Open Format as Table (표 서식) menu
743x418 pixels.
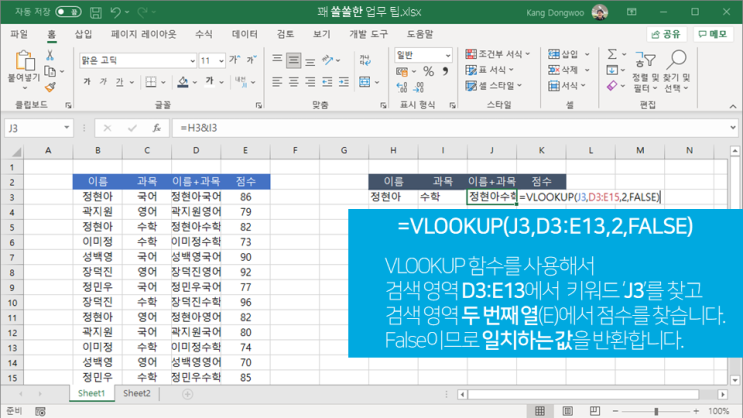490,70
